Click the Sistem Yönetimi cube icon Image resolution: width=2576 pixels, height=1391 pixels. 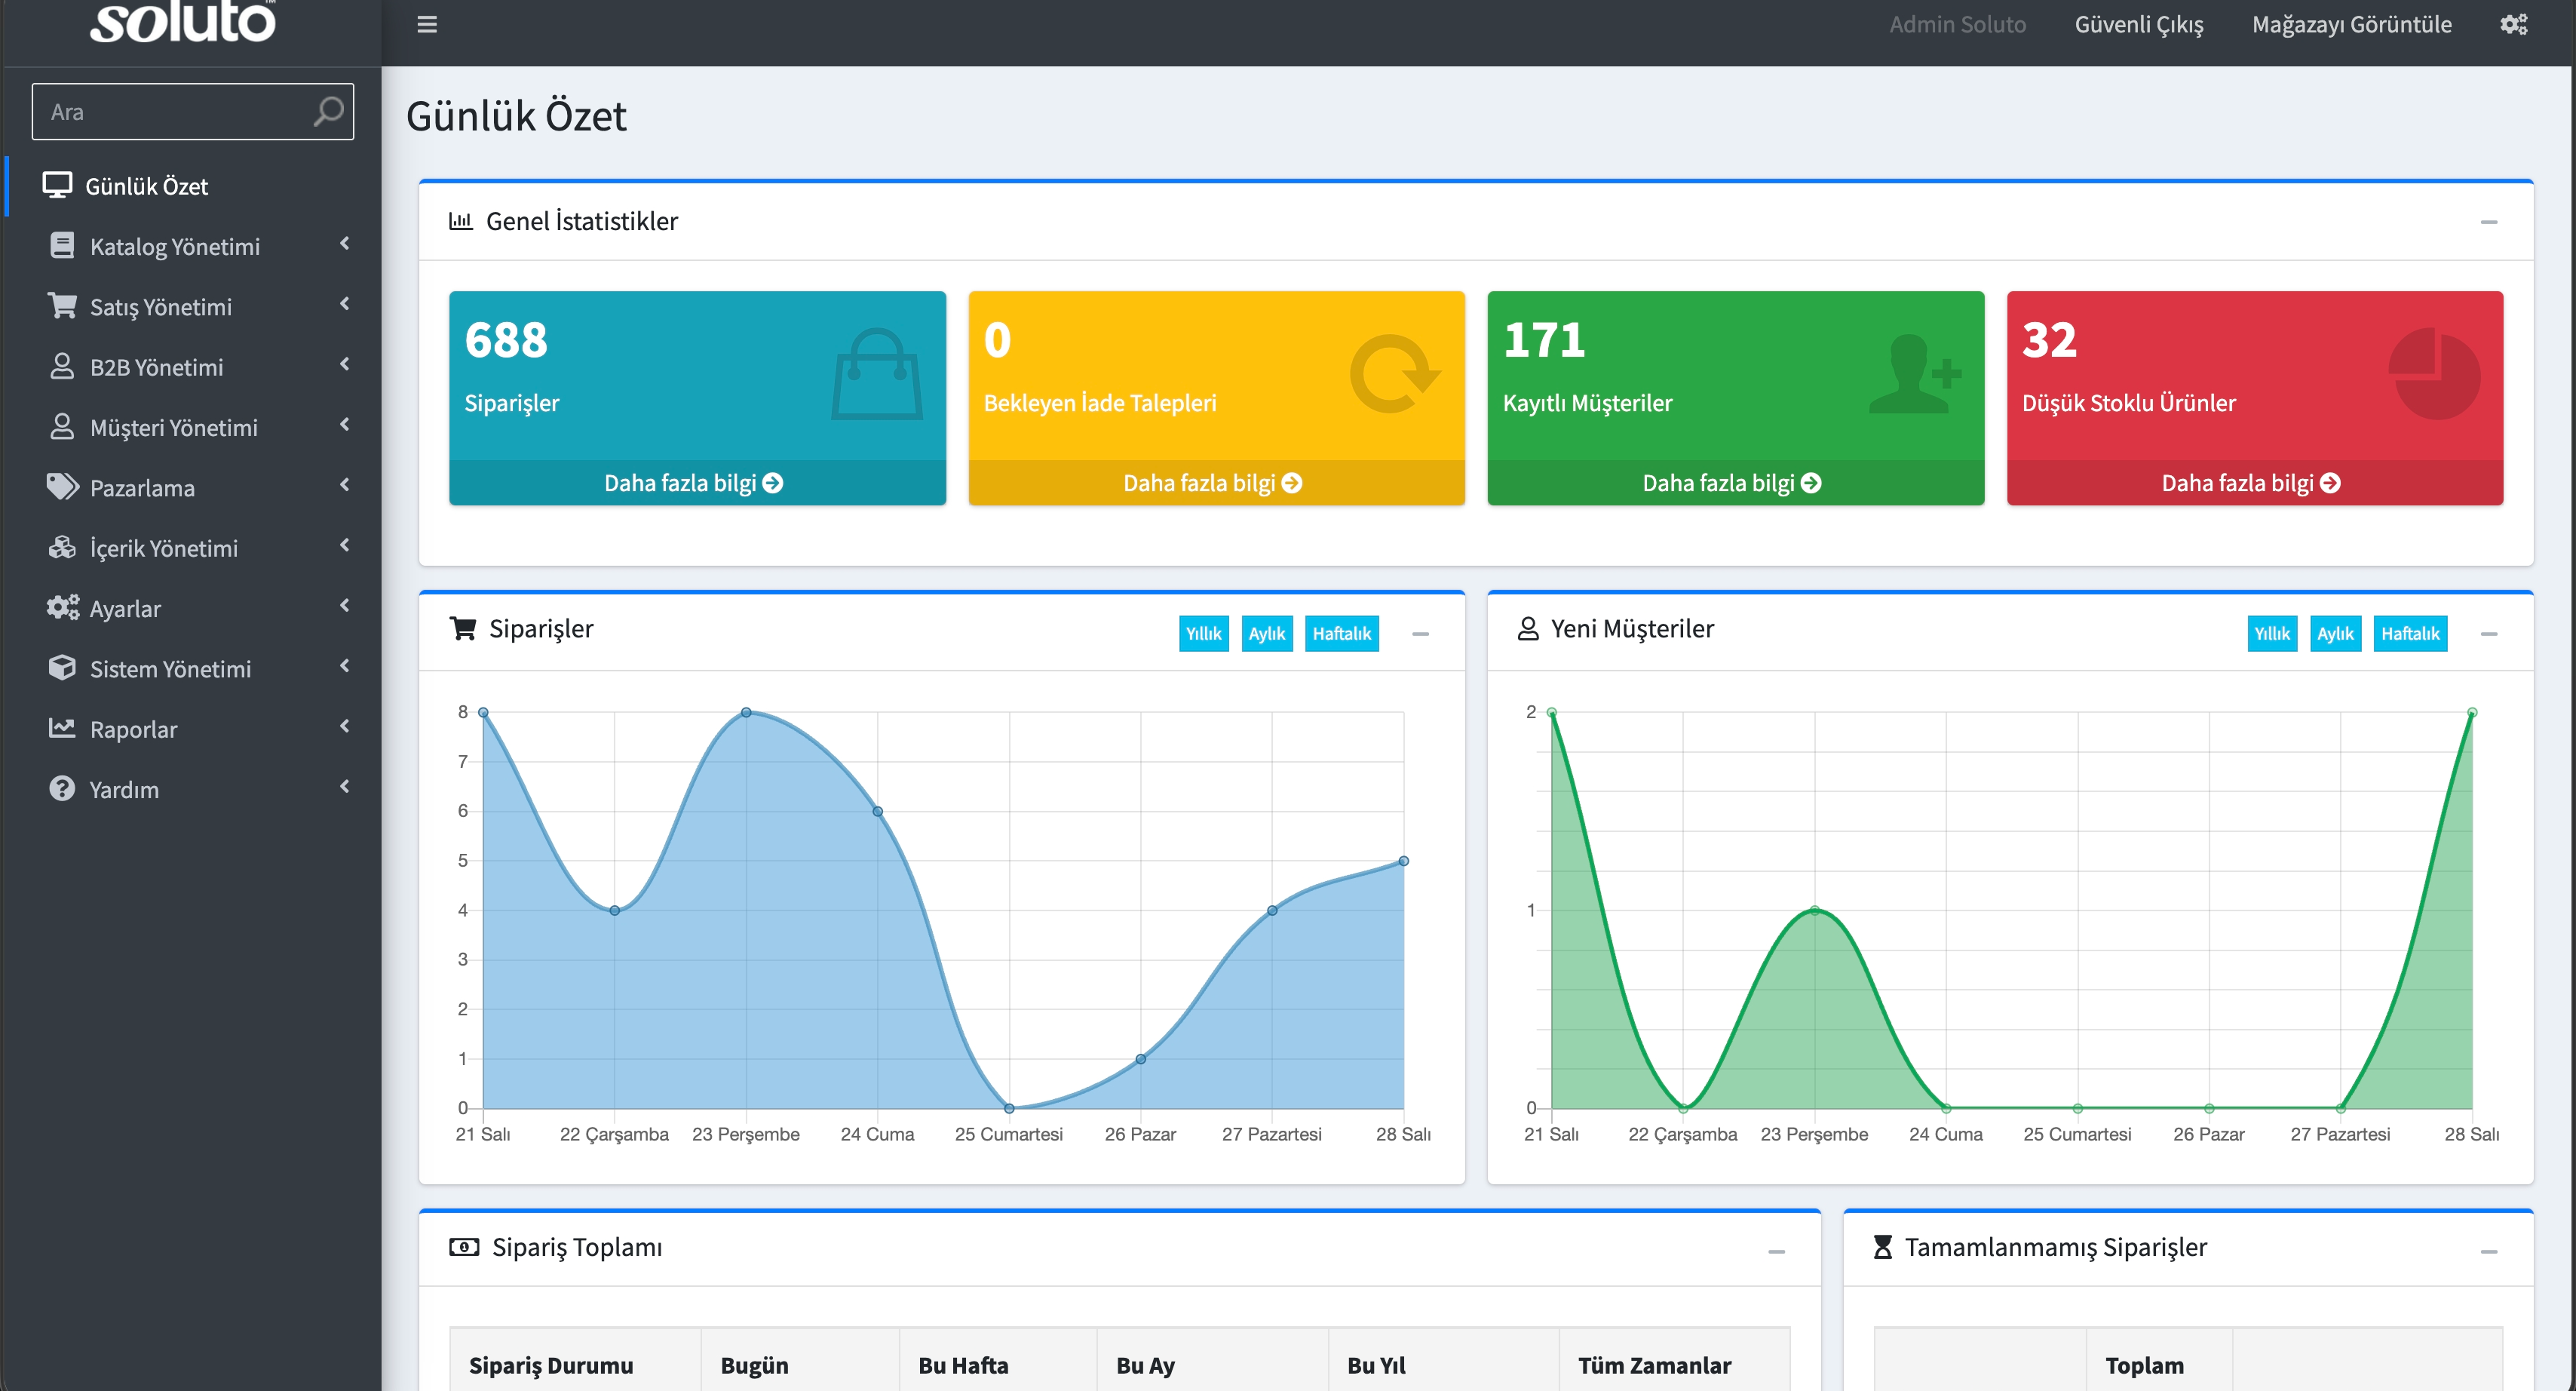click(x=62, y=668)
